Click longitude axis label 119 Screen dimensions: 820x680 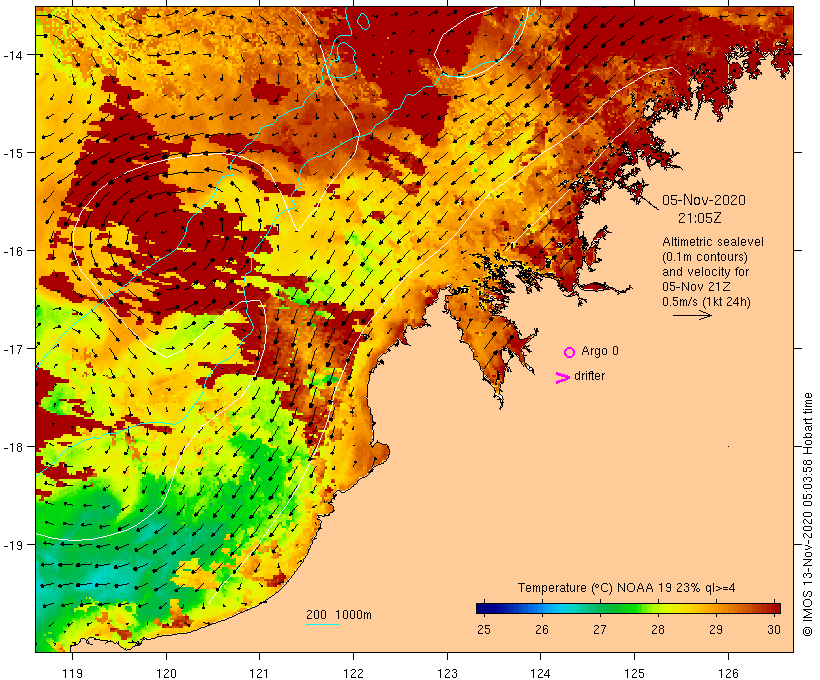point(72,673)
